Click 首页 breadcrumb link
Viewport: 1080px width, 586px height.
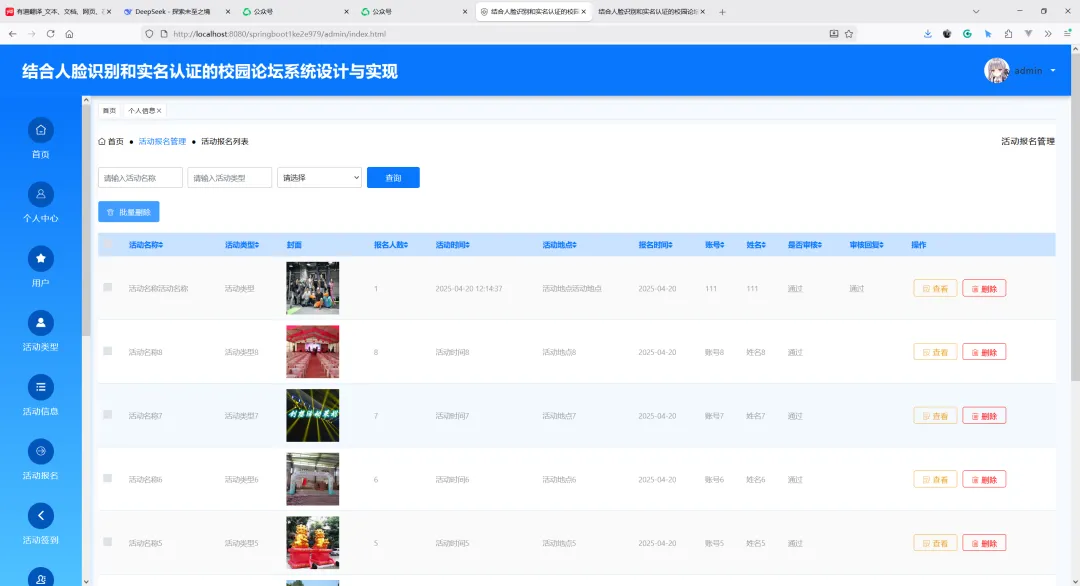click(x=111, y=142)
